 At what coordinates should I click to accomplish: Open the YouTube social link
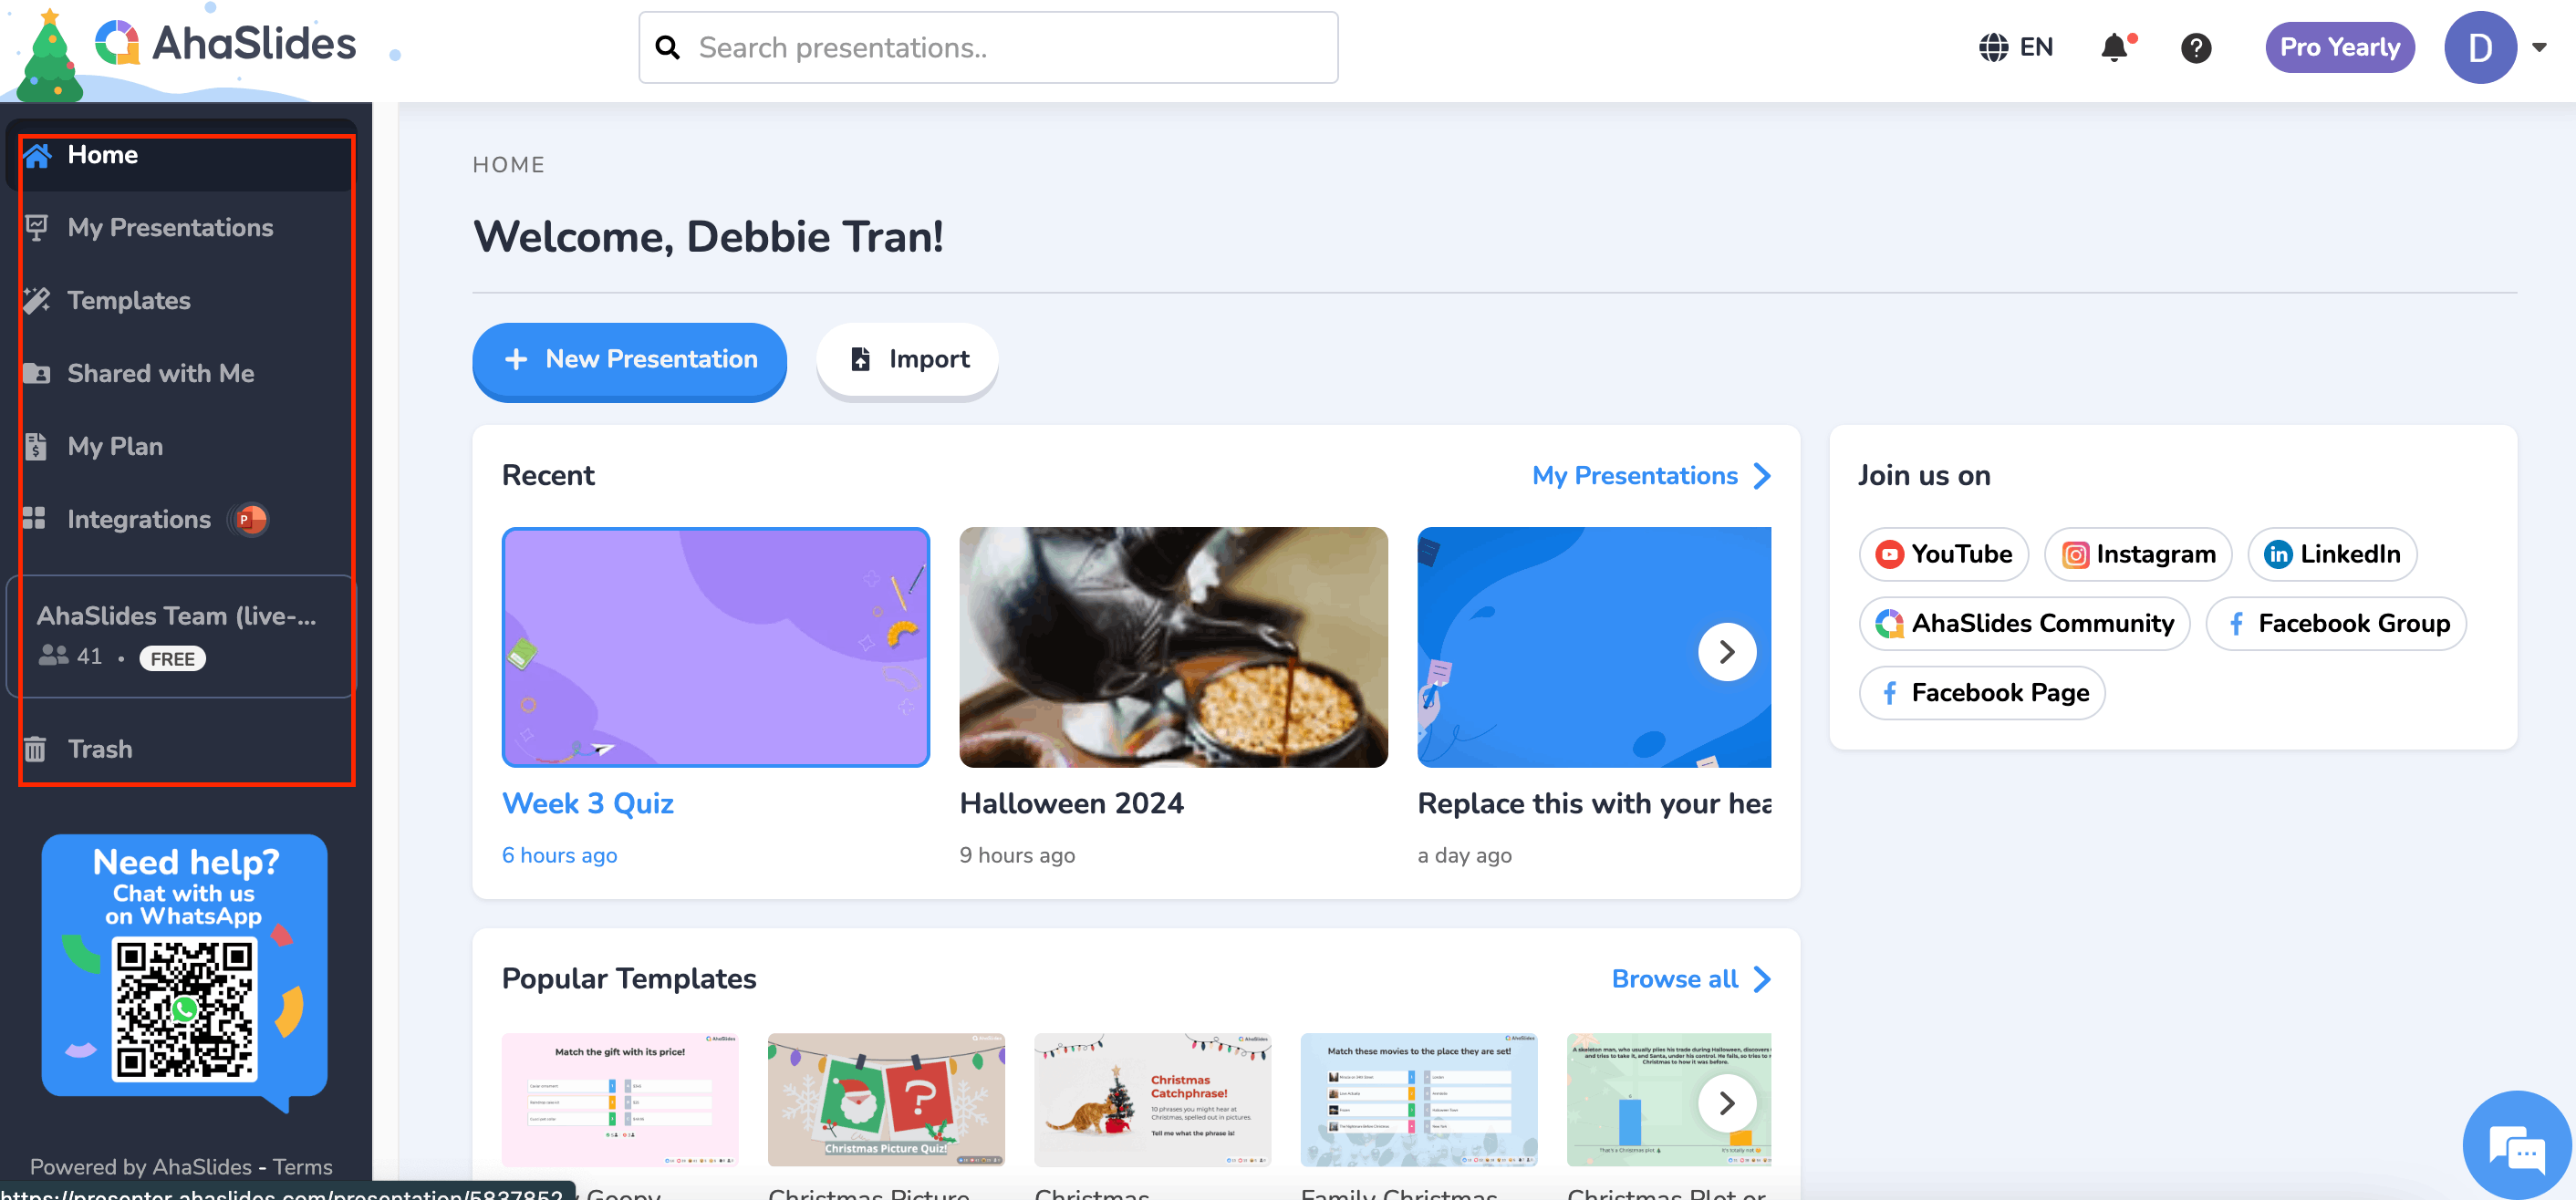(1943, 554)
